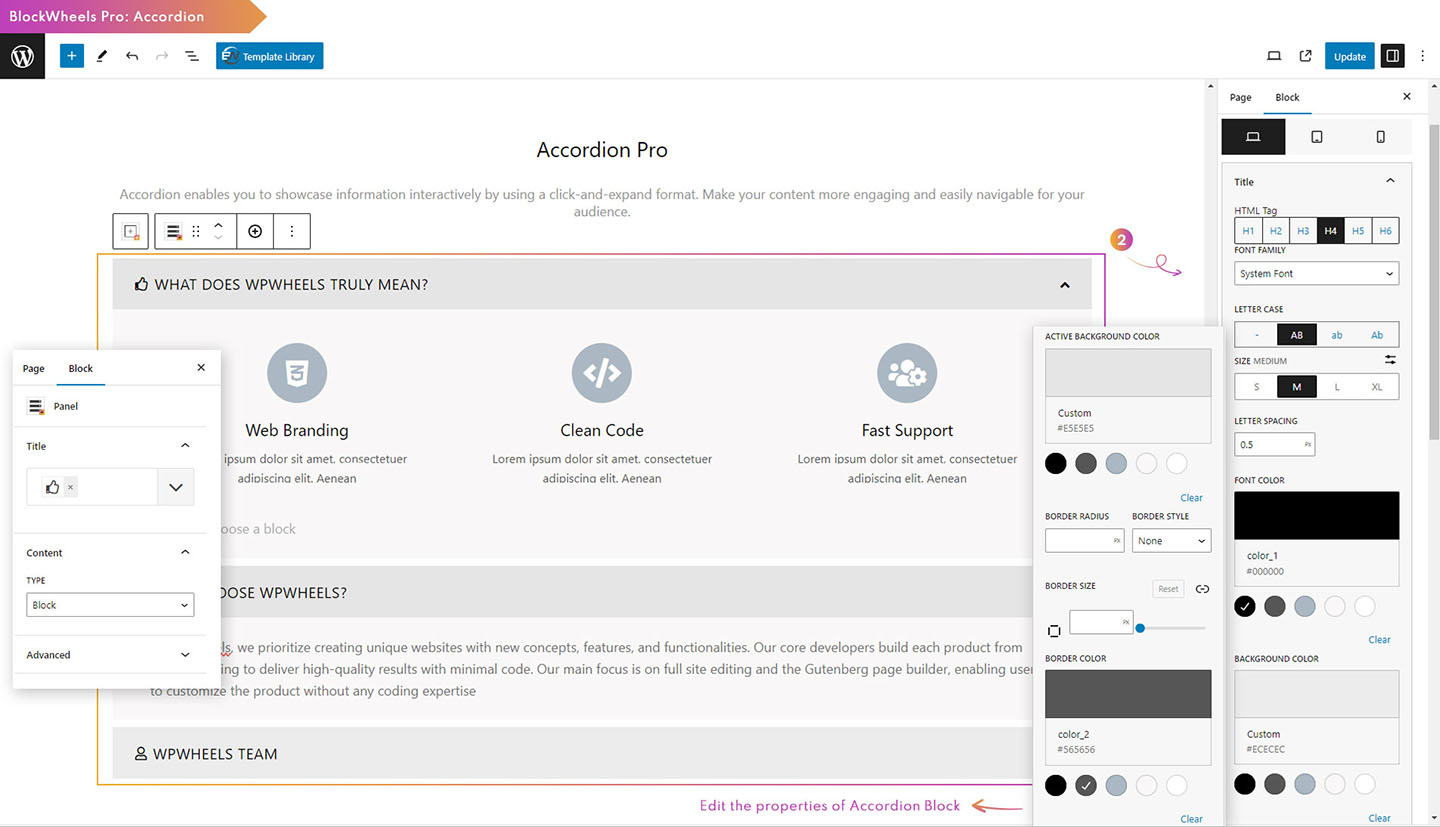Click the Update button
The image size is (1440, 827).
pyautogui.click(x=1349, y=57)
